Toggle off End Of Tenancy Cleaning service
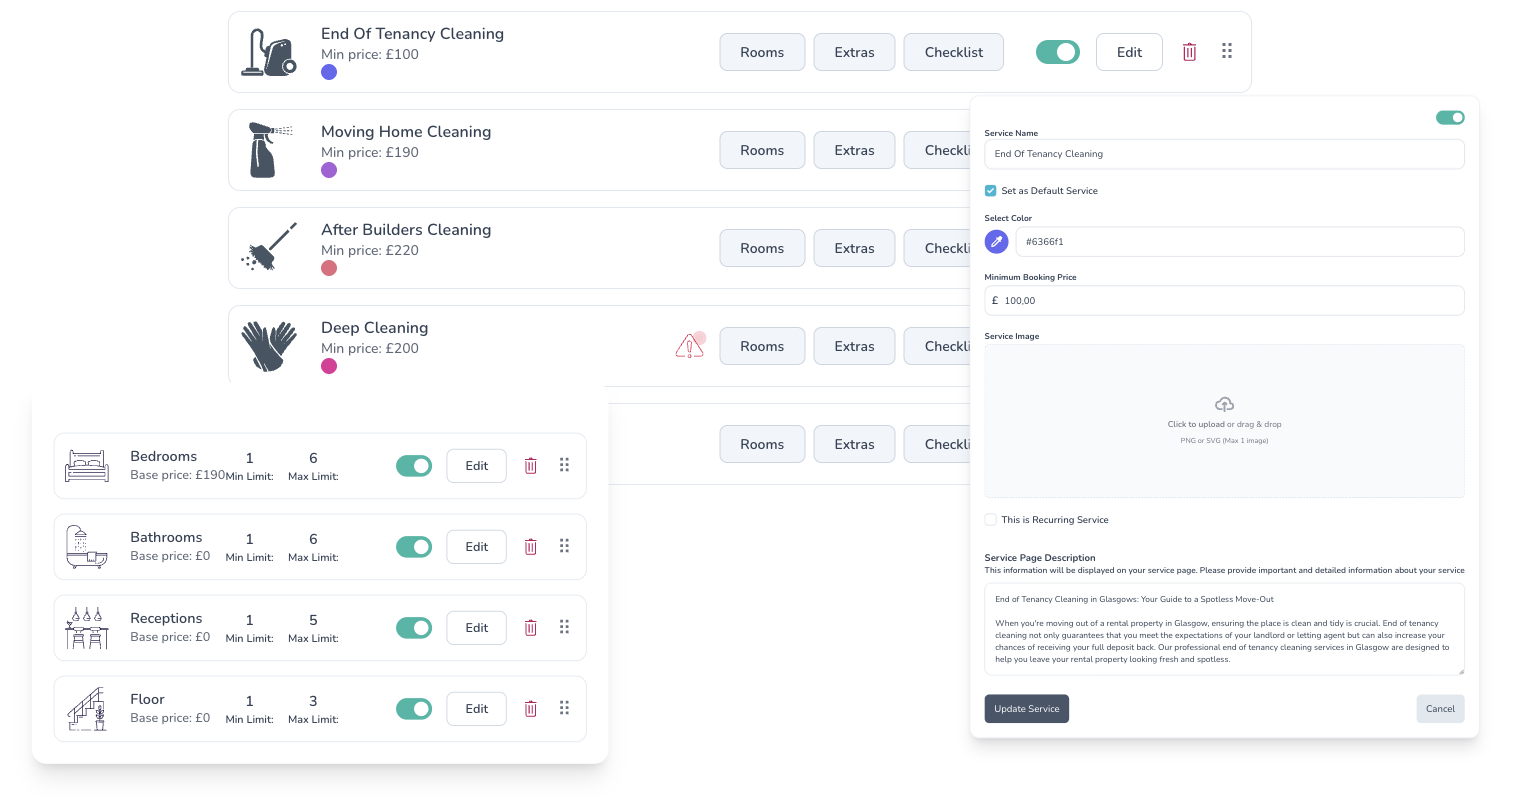Image resolution: width=1514 pixels, height=798 pixels. 1058,52
